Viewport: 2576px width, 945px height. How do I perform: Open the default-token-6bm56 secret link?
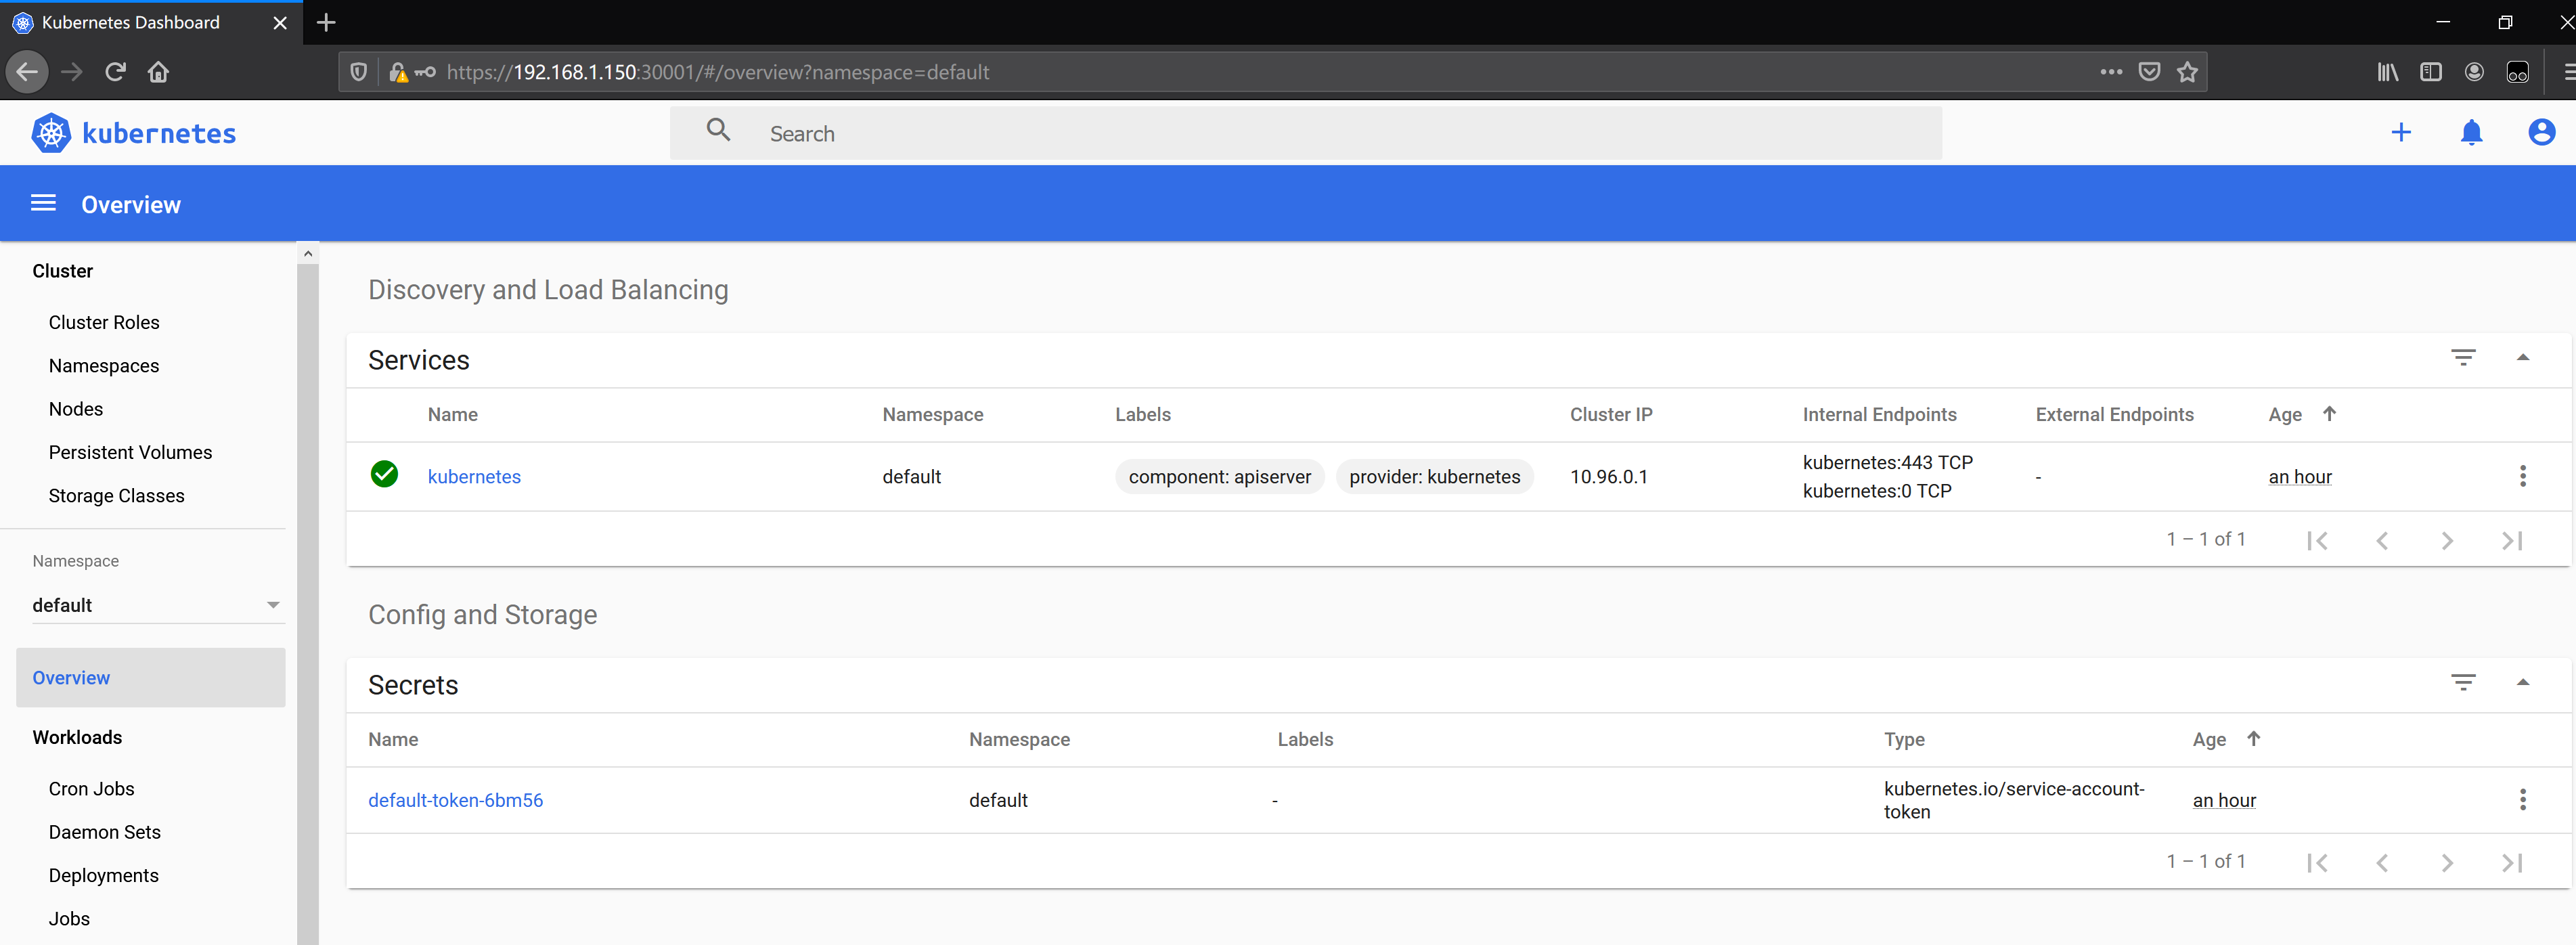coord(455,800)
